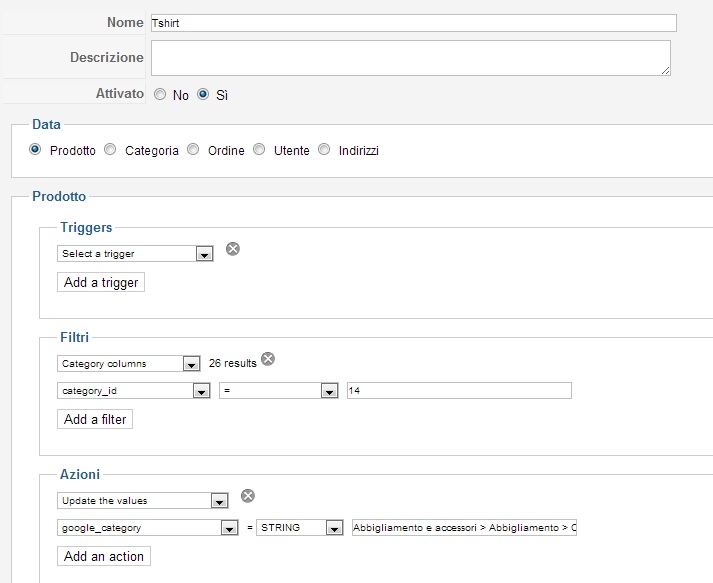Set Attivato to Sì
The height and width of the screenshot is (583, 713).
pyautogui.click(x=203, y=94)
